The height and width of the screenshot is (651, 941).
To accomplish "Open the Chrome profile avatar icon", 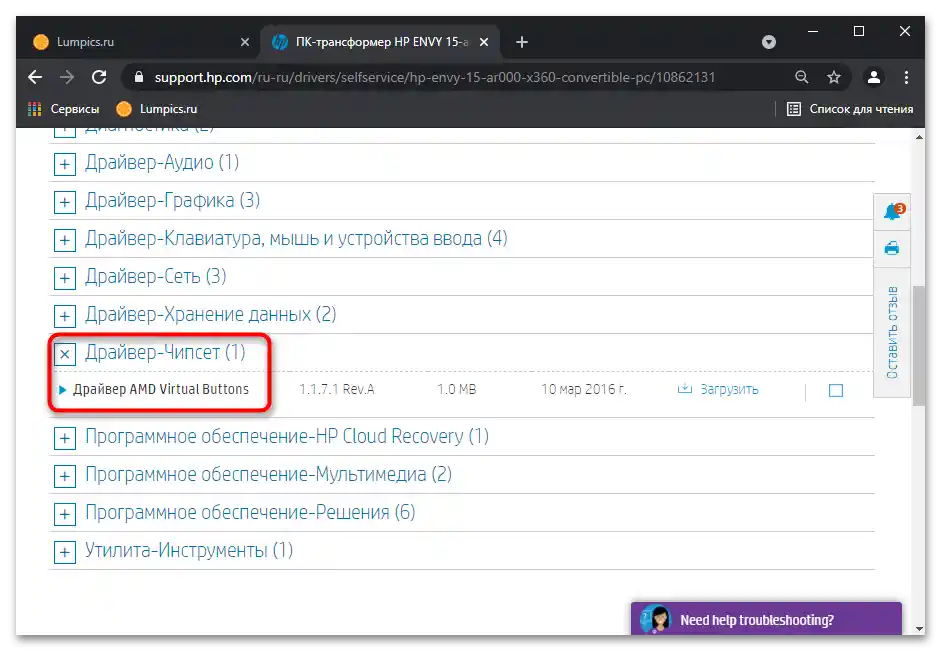I will click(x=874, y=77).
